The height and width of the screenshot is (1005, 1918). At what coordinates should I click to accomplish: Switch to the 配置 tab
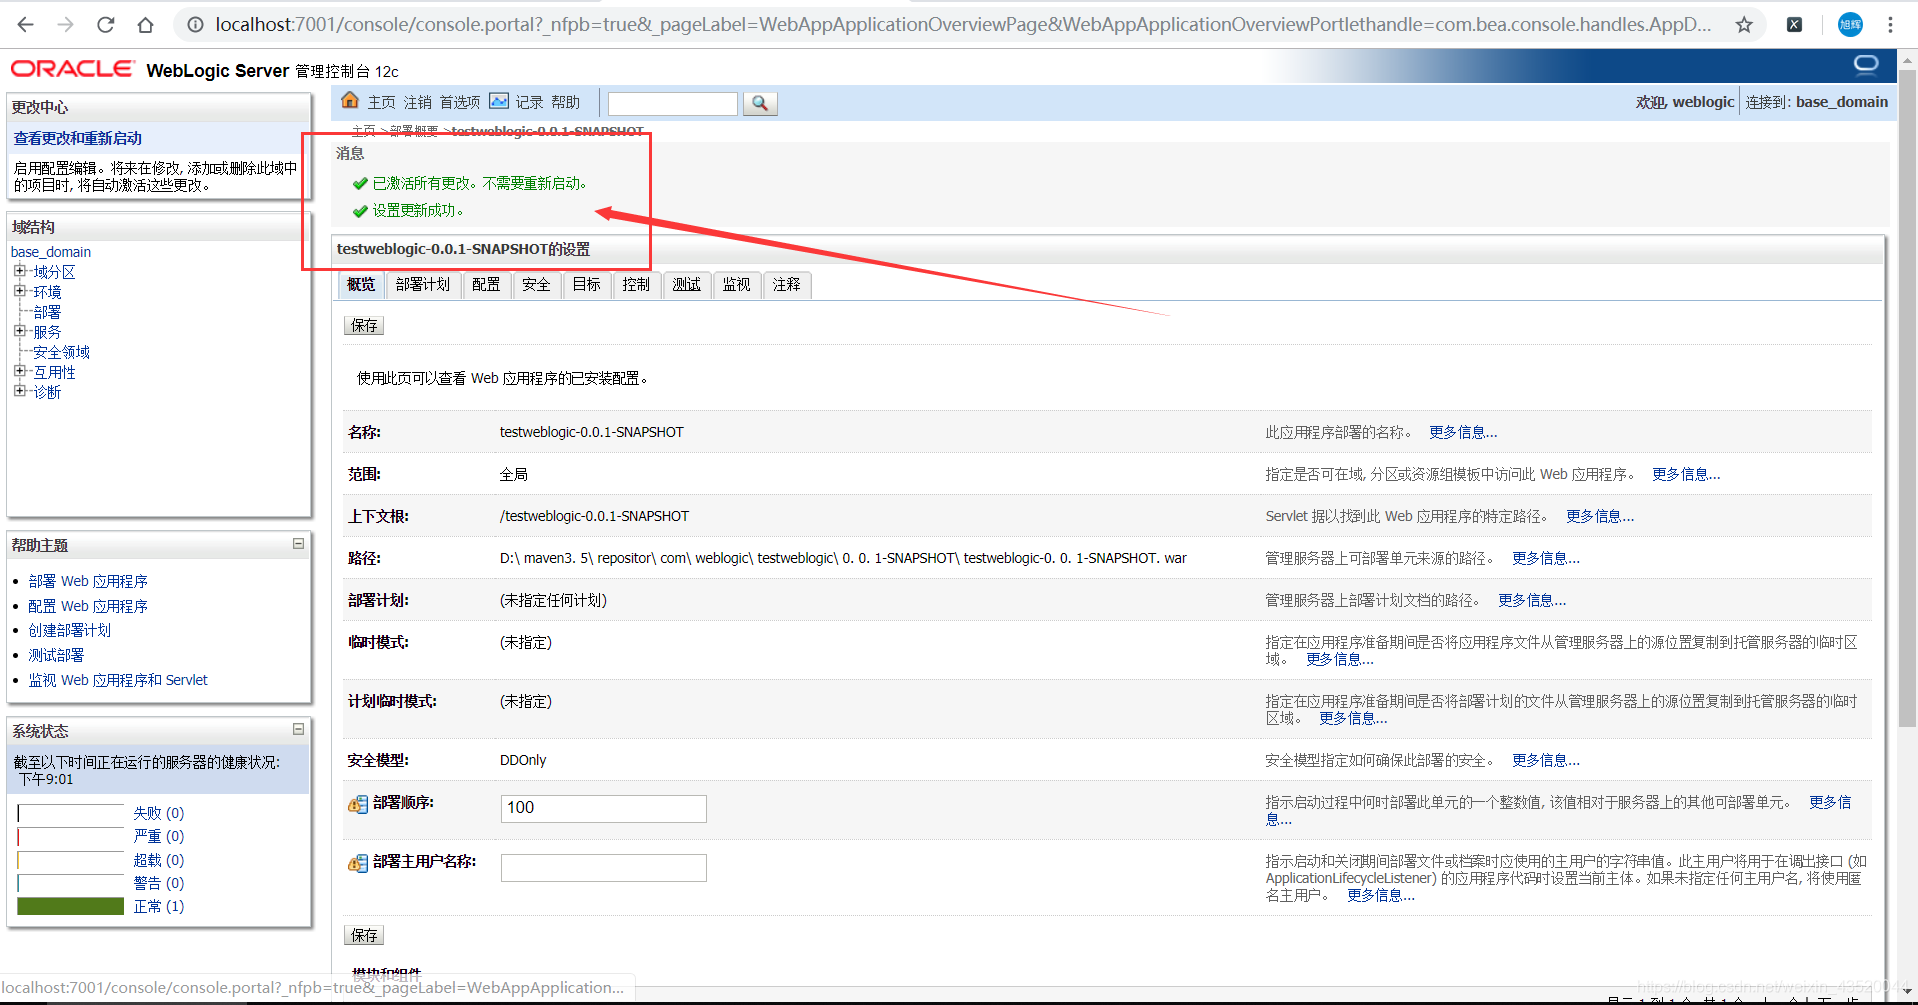pos(486,285)
